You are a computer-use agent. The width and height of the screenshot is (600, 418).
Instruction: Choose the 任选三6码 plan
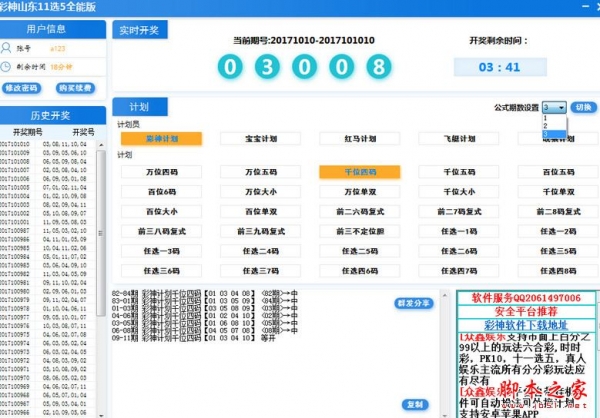(x=161, y=271)
